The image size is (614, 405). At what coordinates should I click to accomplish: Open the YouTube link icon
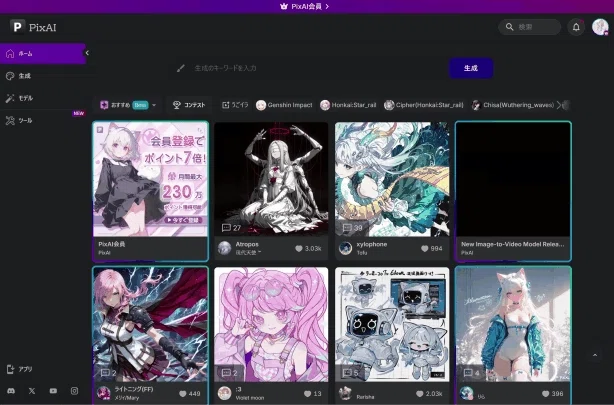pyautogui.click(x=53, y=391)
